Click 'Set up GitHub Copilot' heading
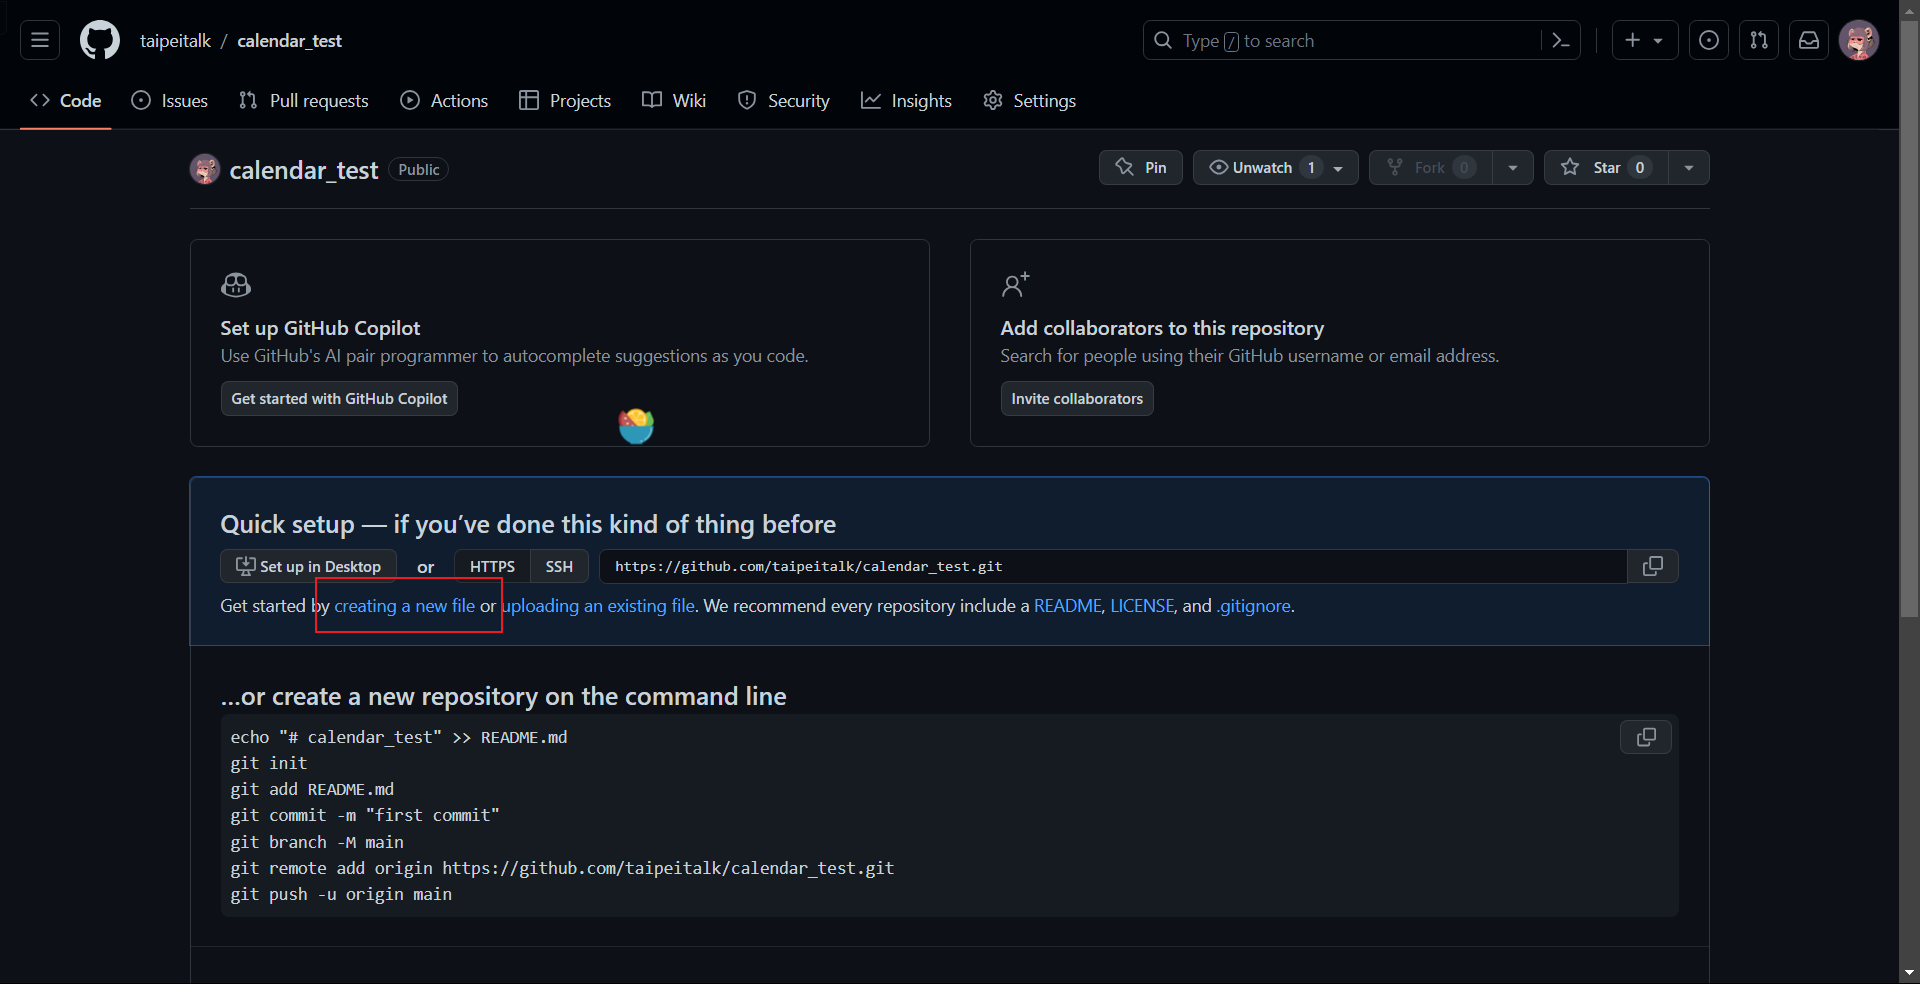 tap(320, 328)
